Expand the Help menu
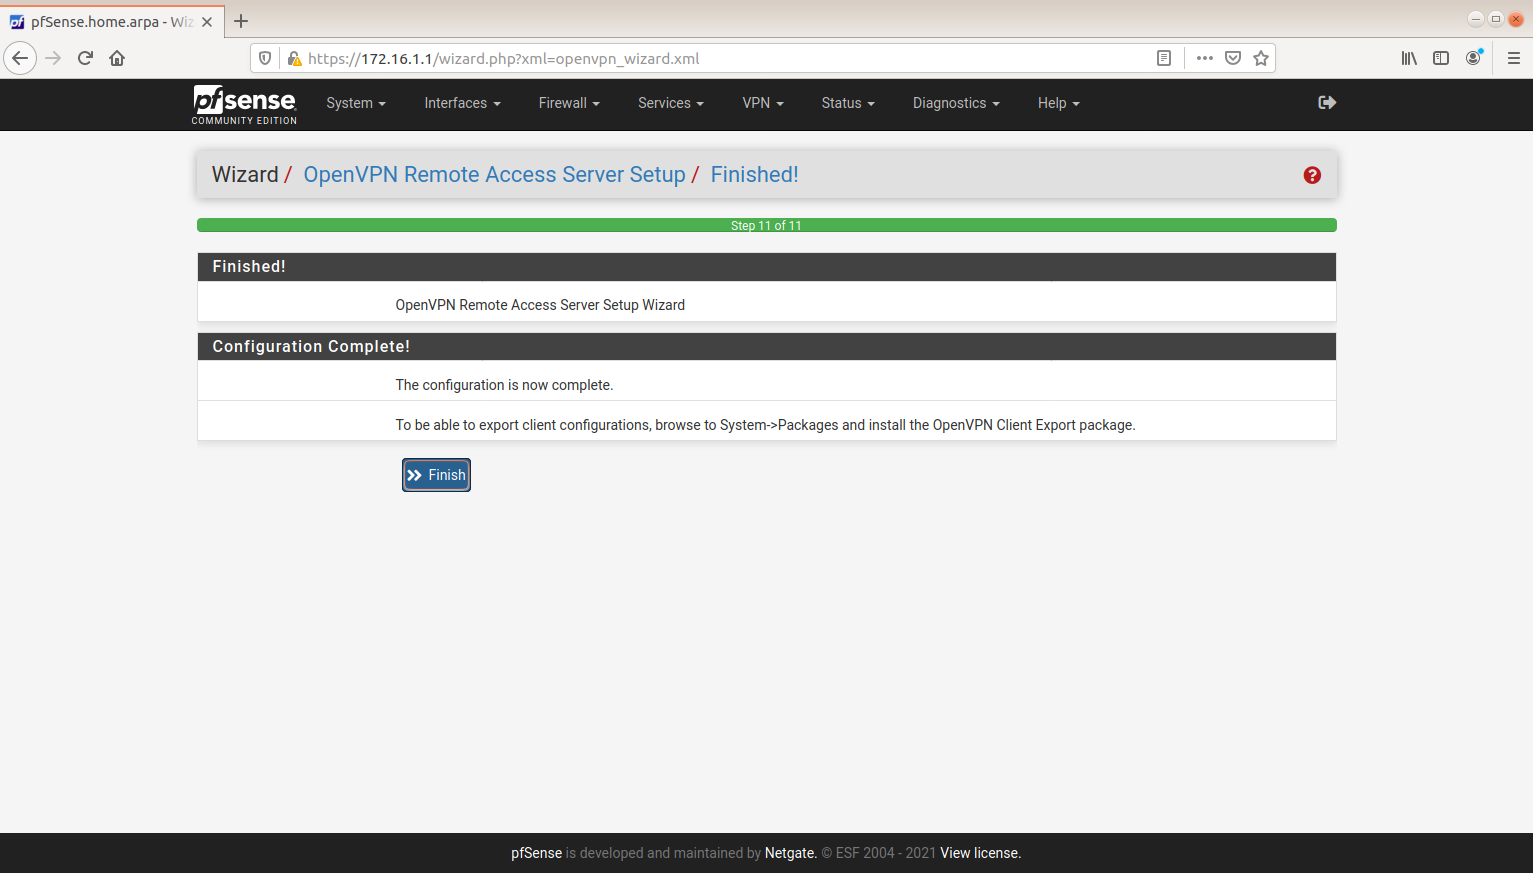1533x873 pixels. [x=1059, y=103]
